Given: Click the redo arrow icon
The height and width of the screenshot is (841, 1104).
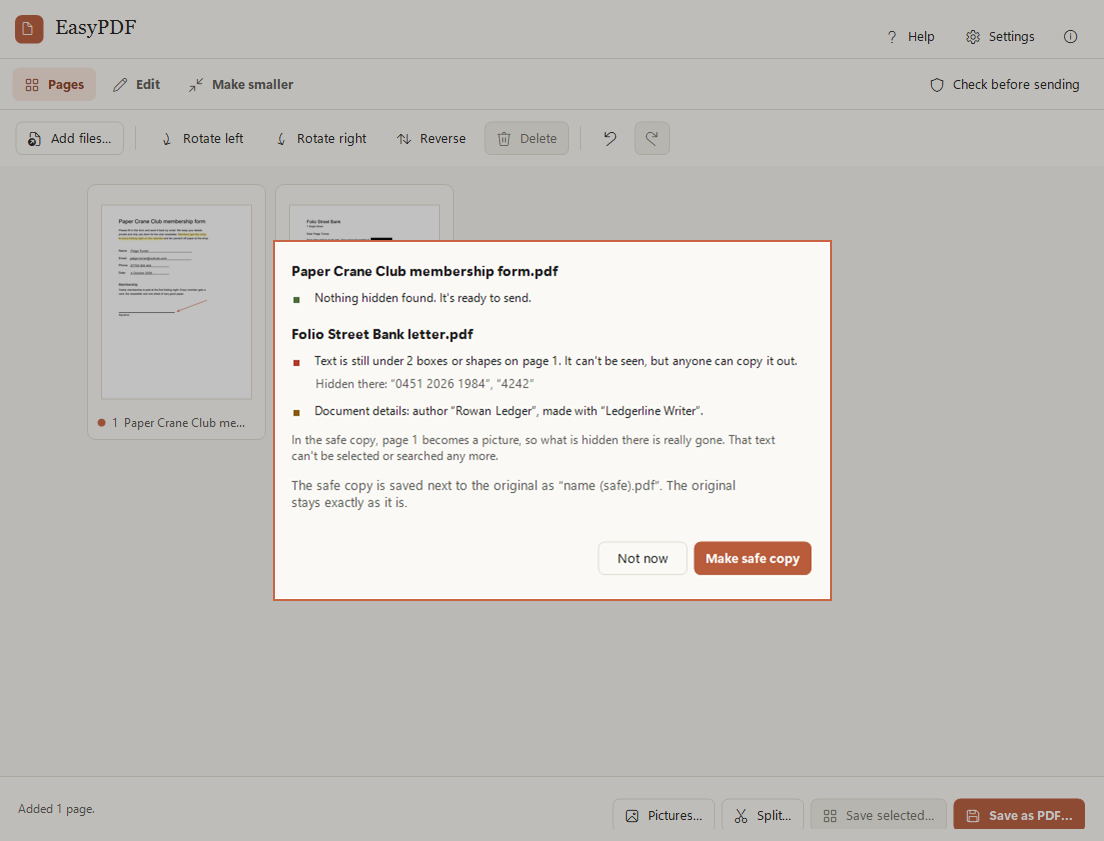Looking at the screenshot, I should point(652,139).
